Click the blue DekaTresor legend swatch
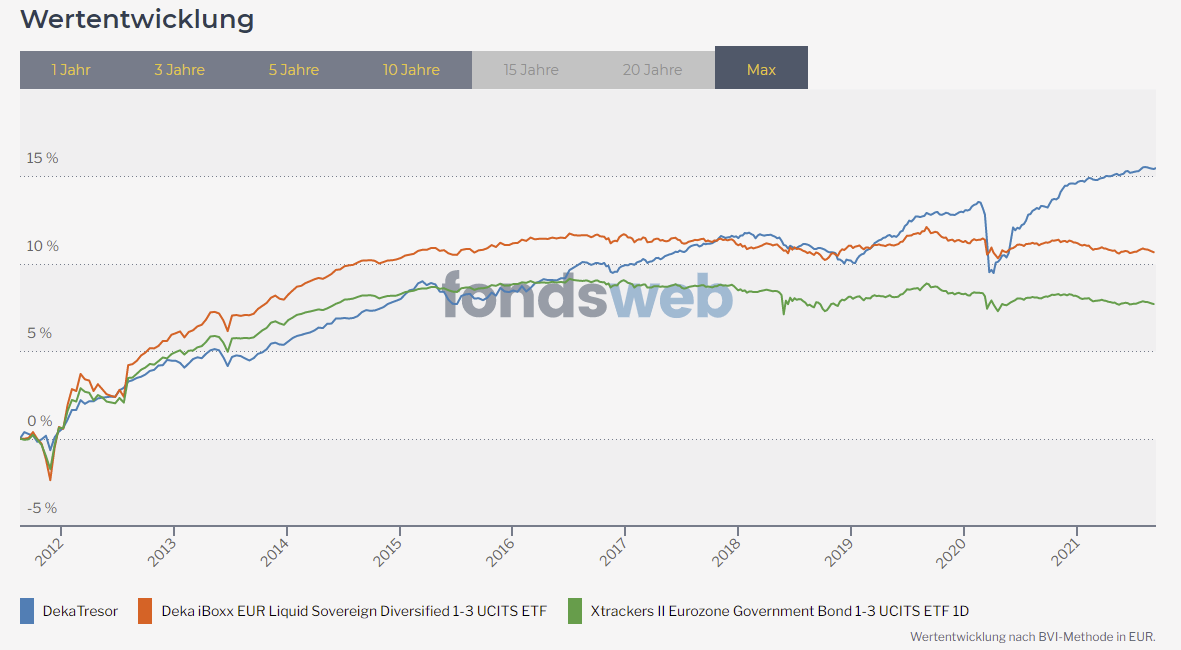This screenshot has height=650, width=1181. pyautogui.click(x=27, y=611)
